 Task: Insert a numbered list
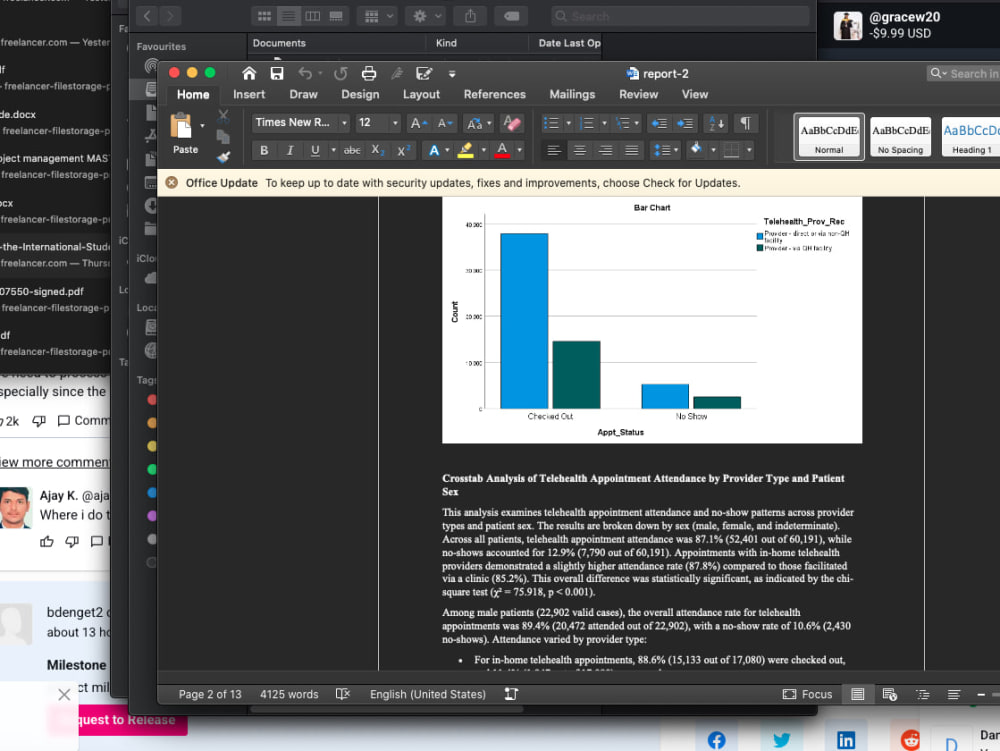(x=586, y=123)
